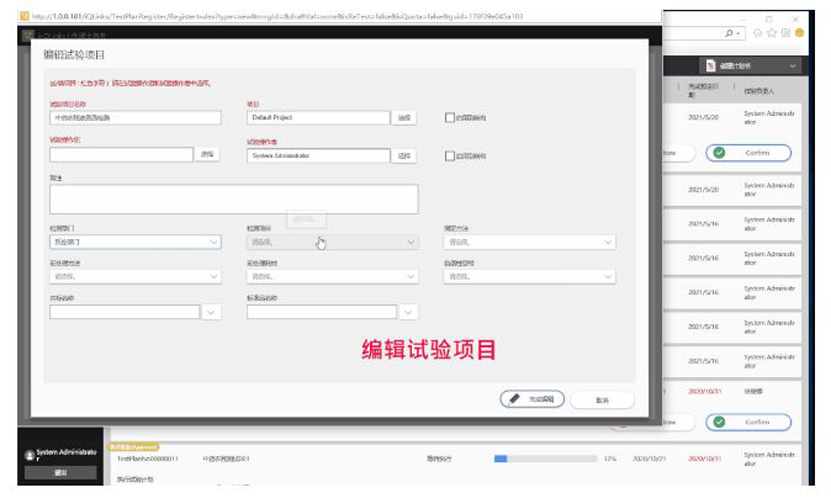Viewport: 831px width, 498px height.
Task: Open the browser favorites star icon
Action: pyautogui.click(x=773, y=33)
